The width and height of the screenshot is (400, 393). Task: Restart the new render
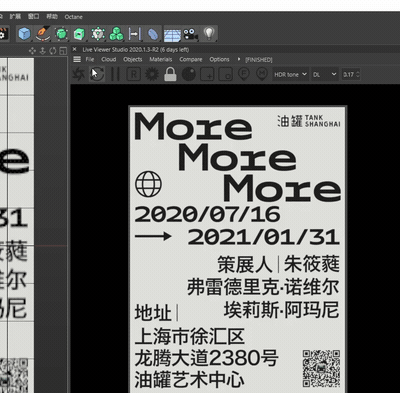(x=97, y=74)
